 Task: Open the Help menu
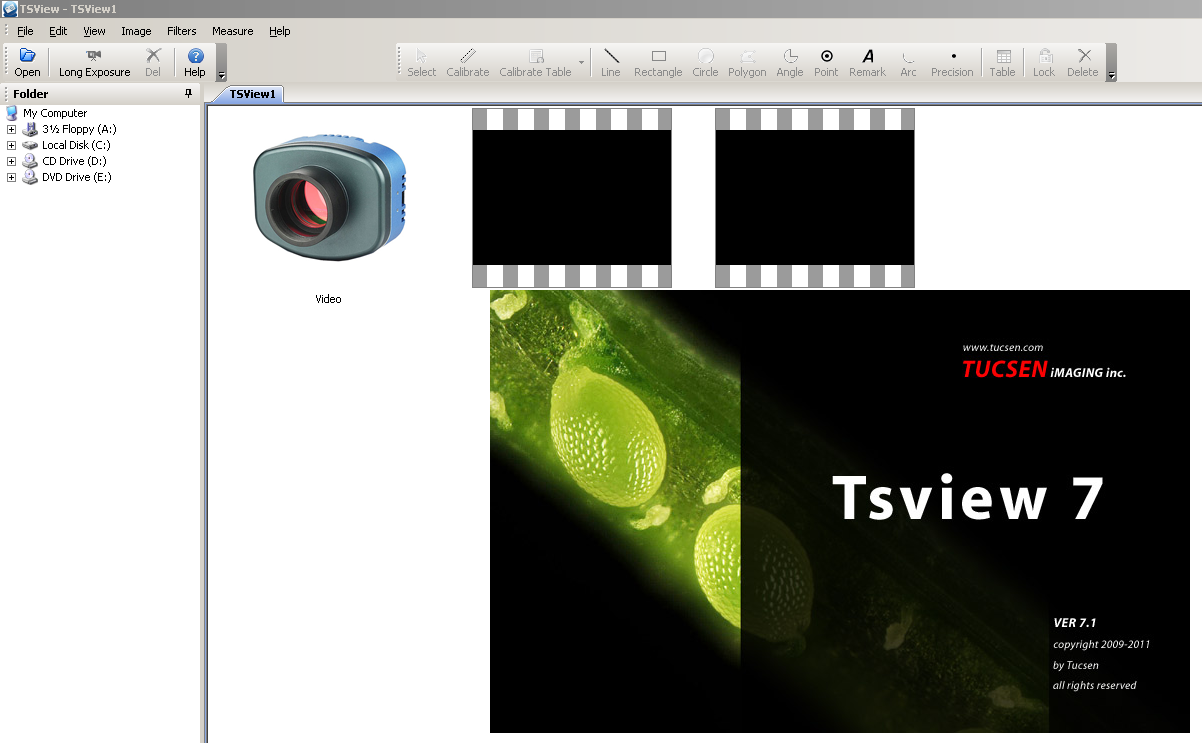point(280,31)
